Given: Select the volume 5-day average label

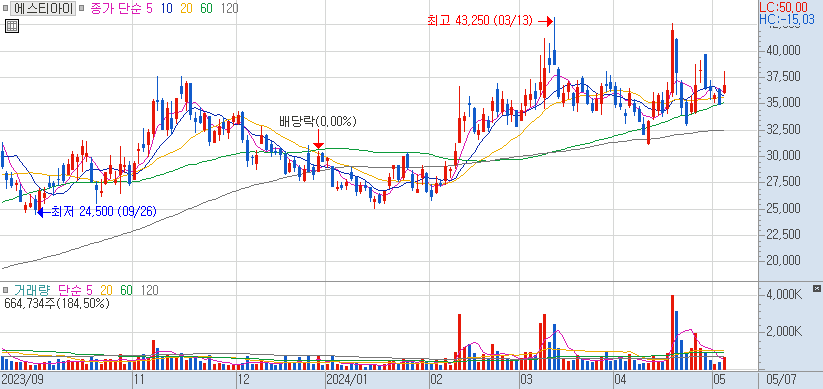Looking at the screenshot, I should (89, 290).
